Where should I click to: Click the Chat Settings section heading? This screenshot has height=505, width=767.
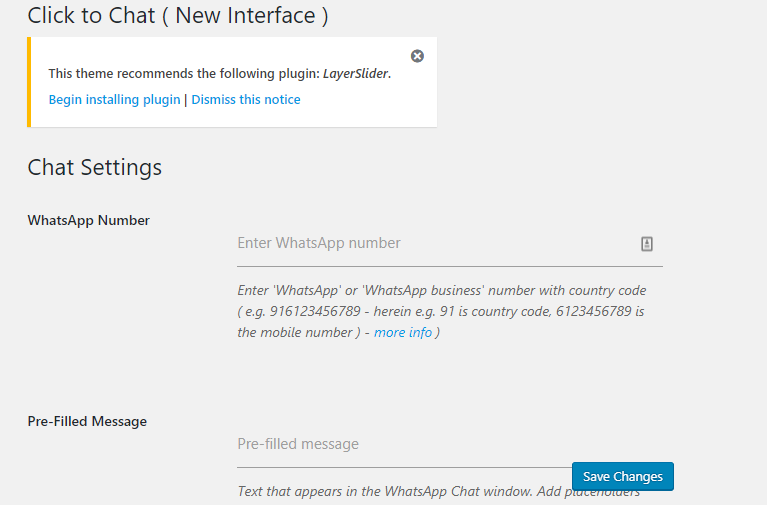click(x=95, y=167)
